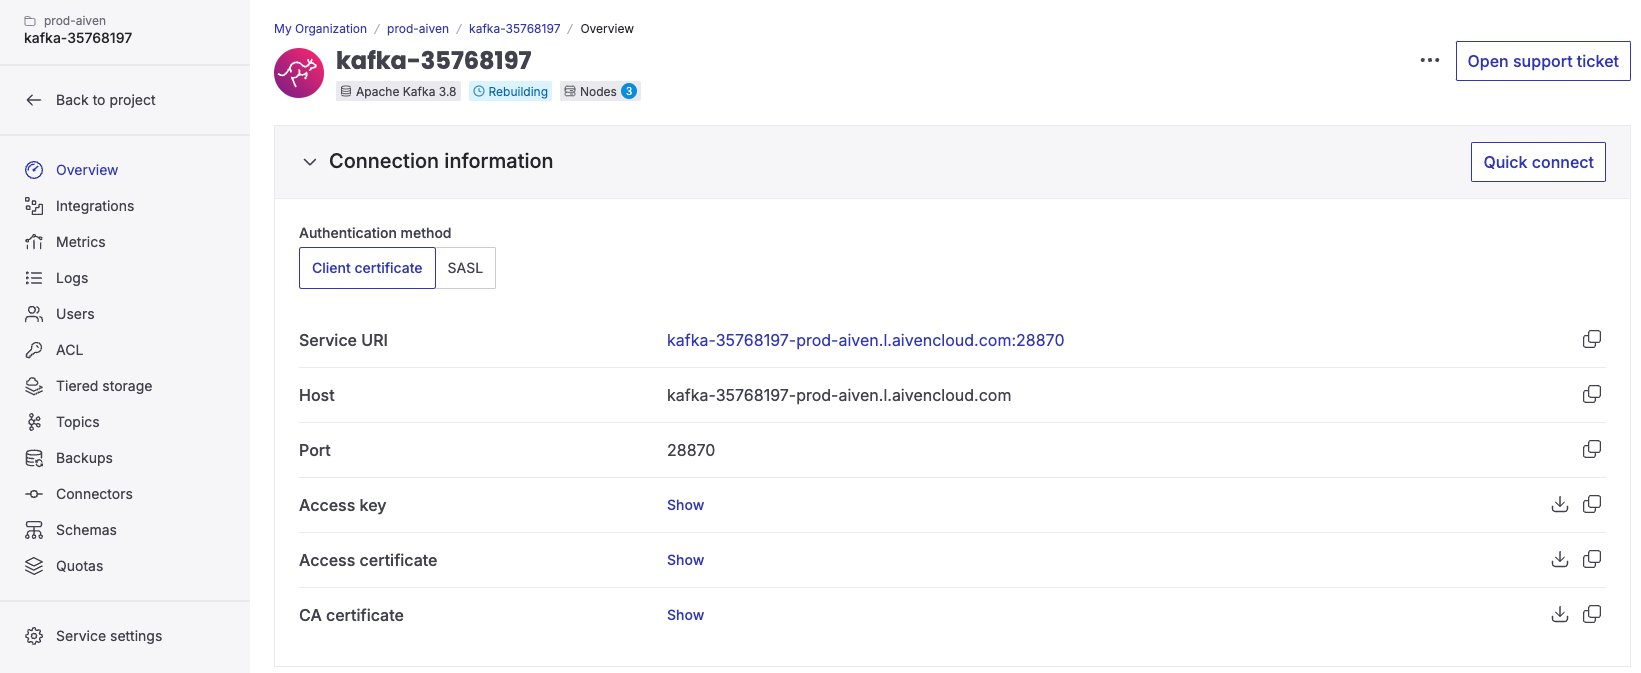Click the Port value 28870

click(691, 450)
